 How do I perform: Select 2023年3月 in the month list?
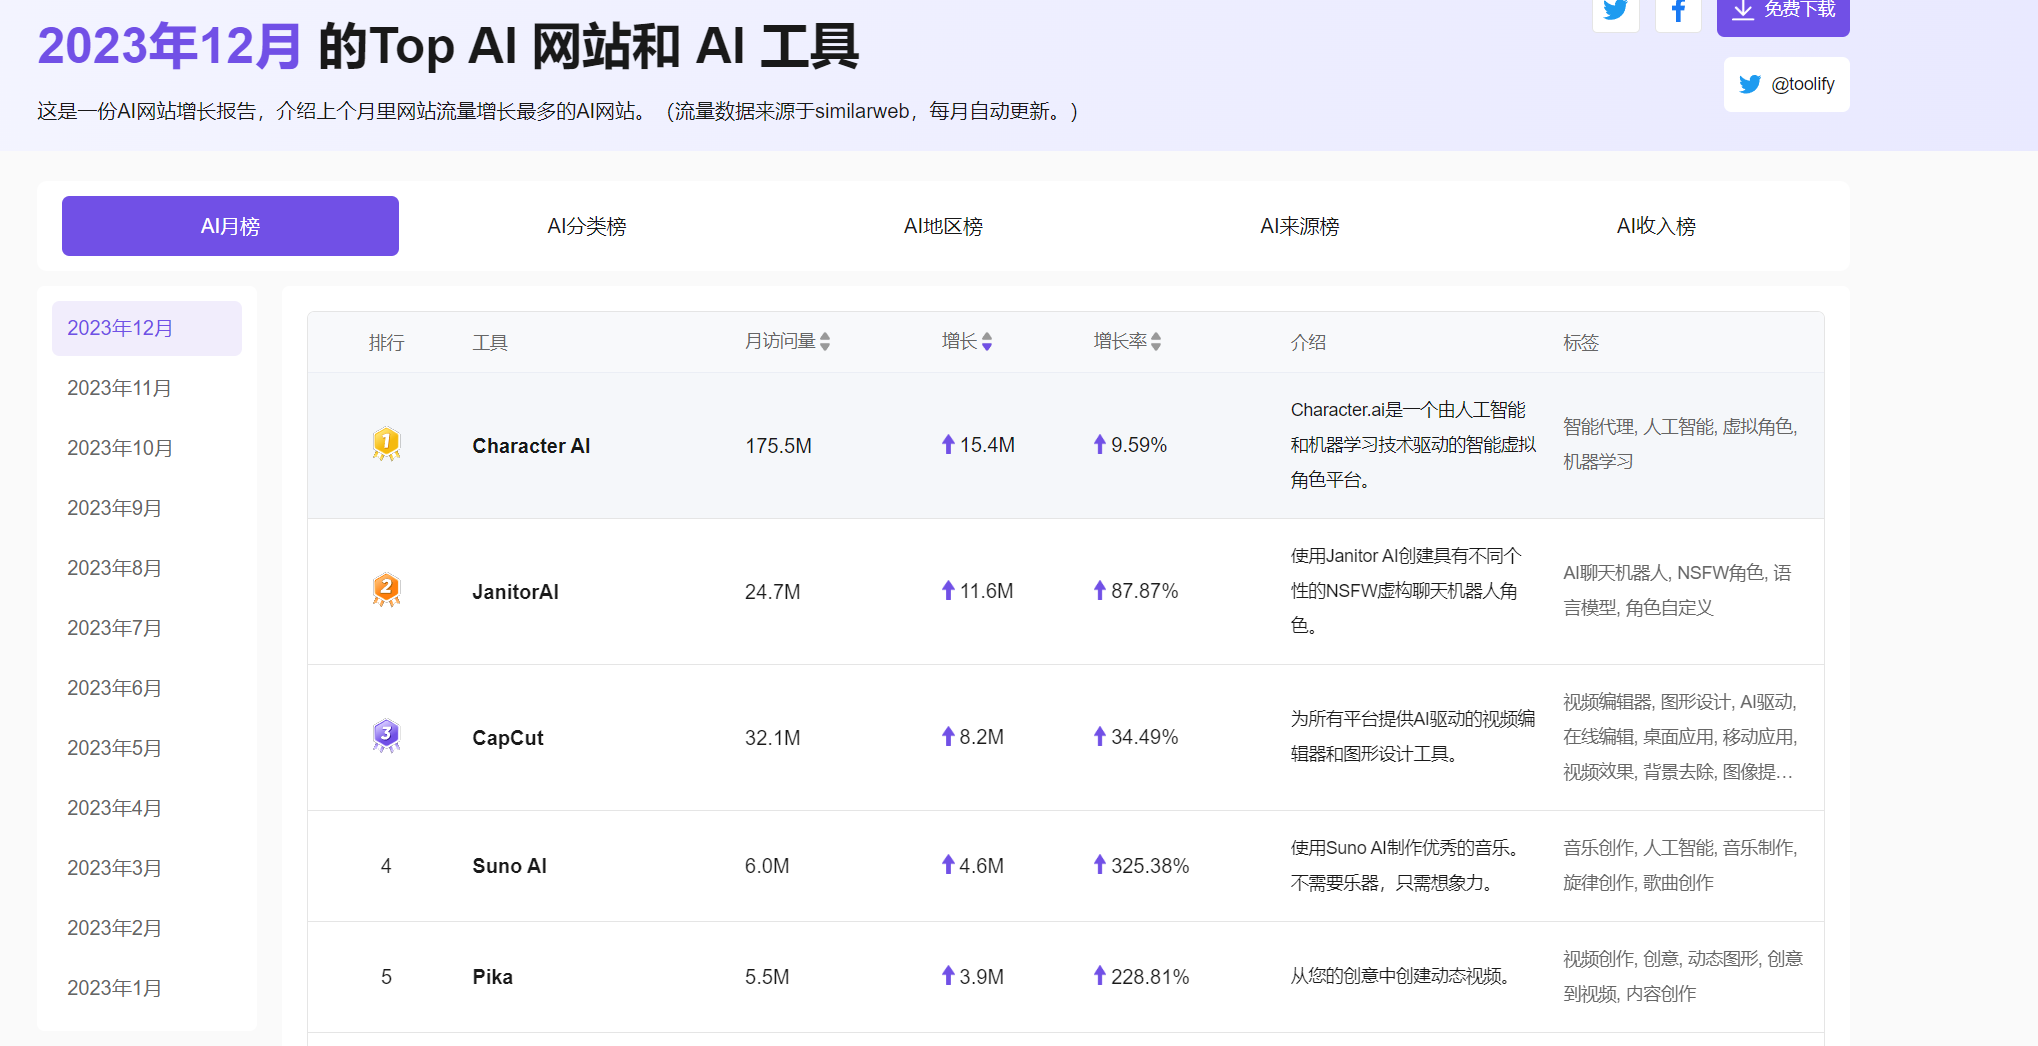[x=147, y=868]
